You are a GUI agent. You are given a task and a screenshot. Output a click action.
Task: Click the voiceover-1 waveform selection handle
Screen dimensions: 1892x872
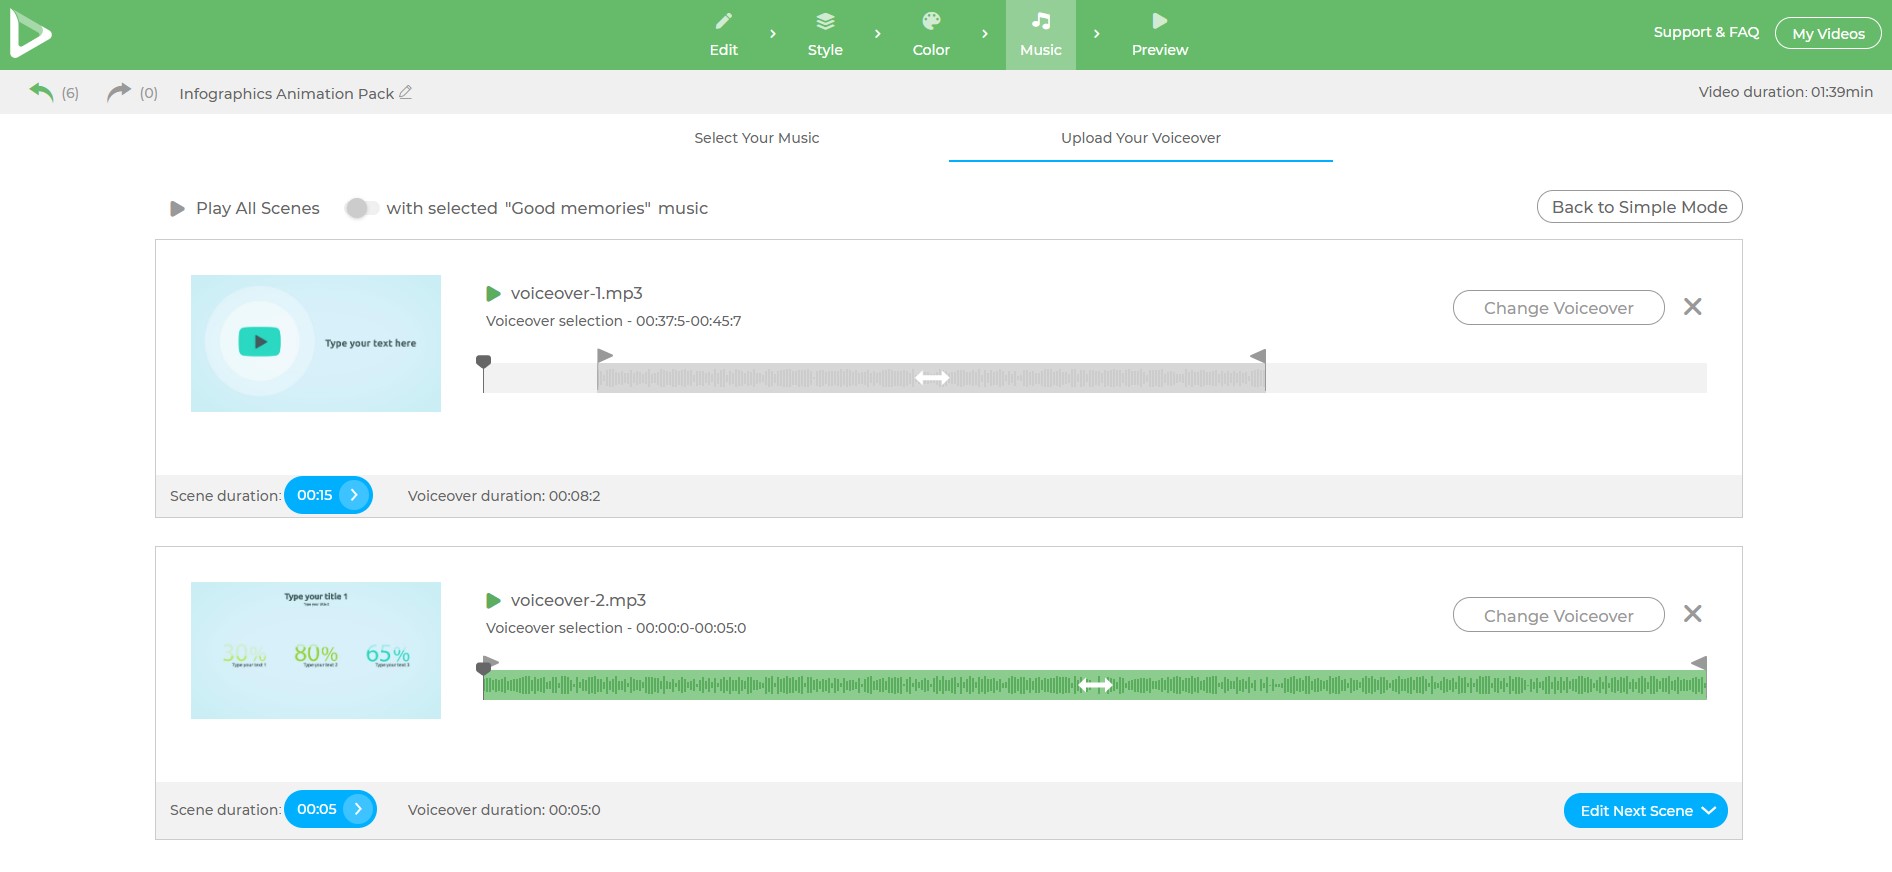click(931, 378)
